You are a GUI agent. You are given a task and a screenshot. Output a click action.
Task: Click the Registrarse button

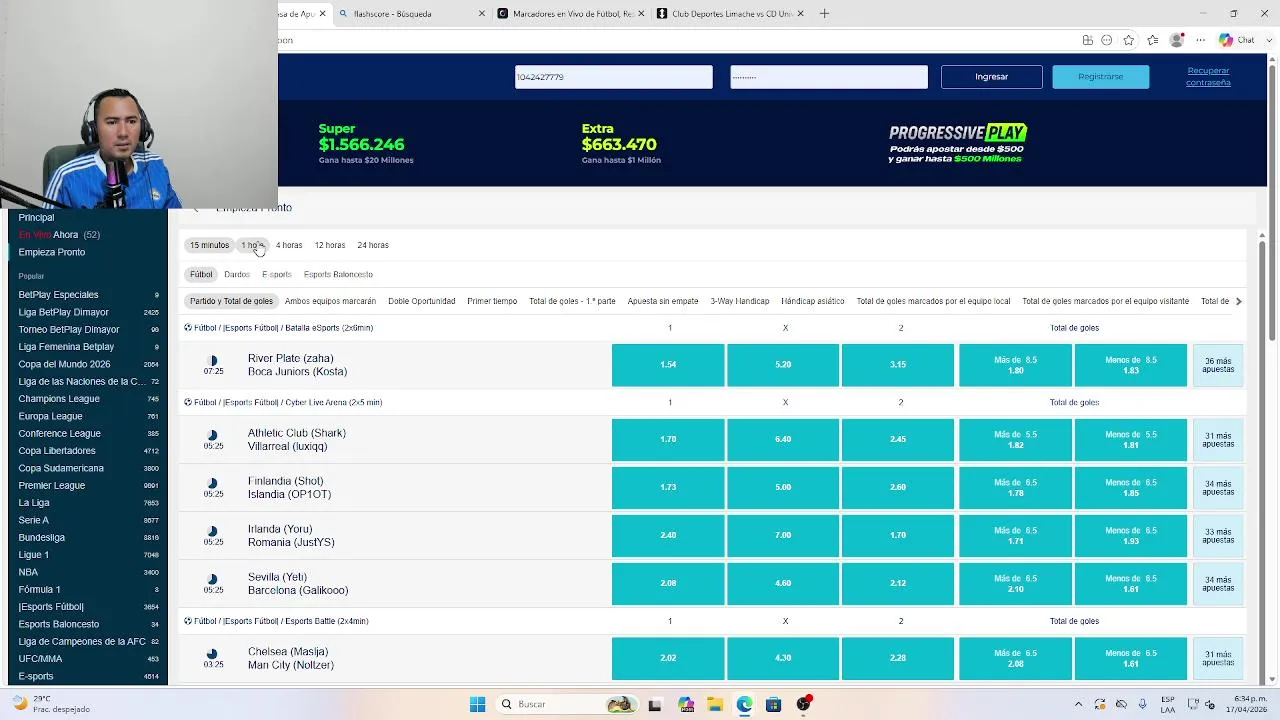click(x=1101, y=77)
